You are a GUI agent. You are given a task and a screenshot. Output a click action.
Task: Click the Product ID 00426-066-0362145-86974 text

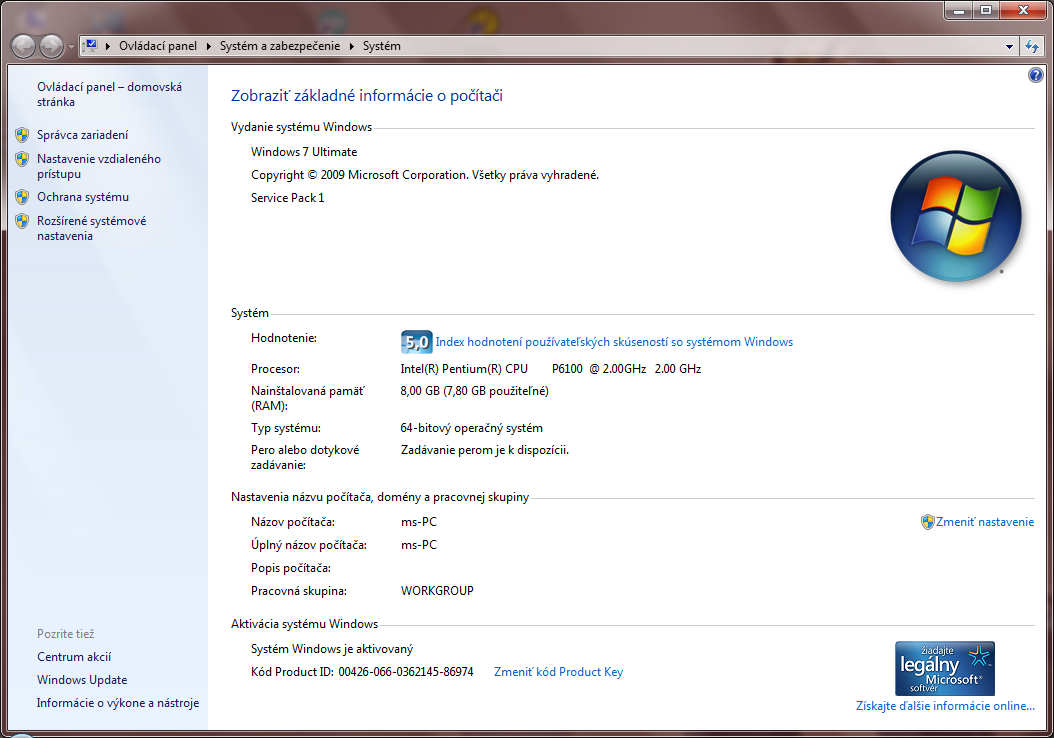[x=406, y=672]
